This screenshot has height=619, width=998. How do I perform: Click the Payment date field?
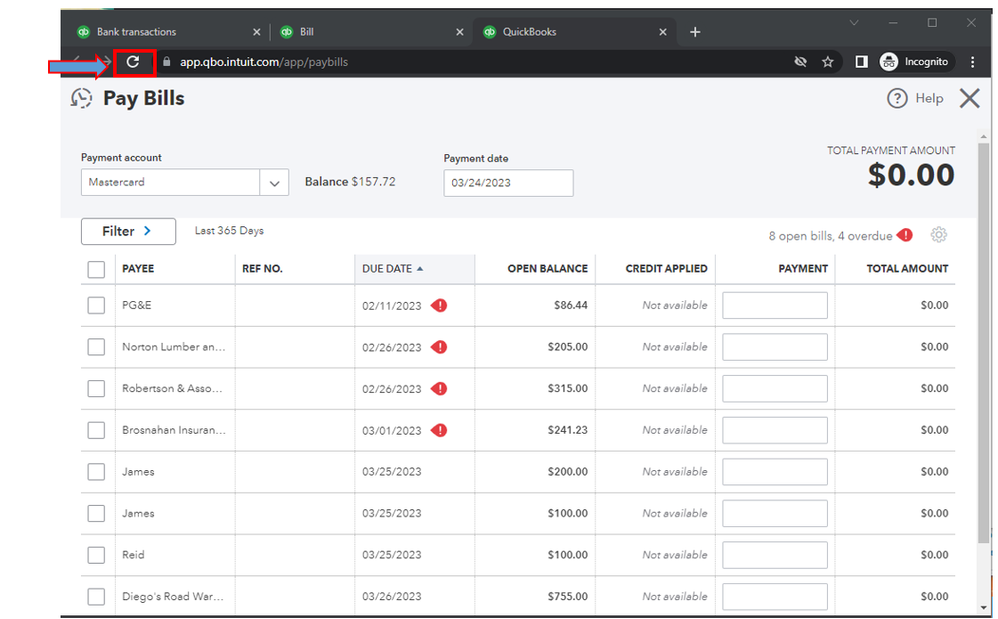click(x=508, y=183)
